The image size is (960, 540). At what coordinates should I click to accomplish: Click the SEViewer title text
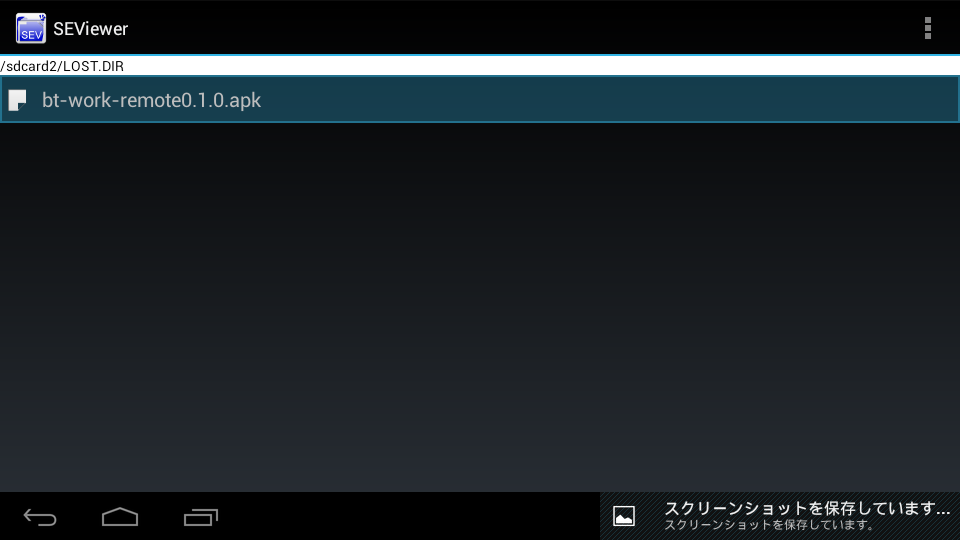pos(90,29)
